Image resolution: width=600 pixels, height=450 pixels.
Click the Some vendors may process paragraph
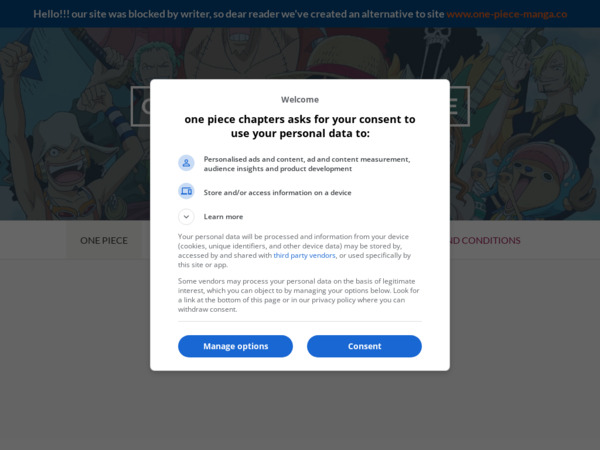[298, 295]
